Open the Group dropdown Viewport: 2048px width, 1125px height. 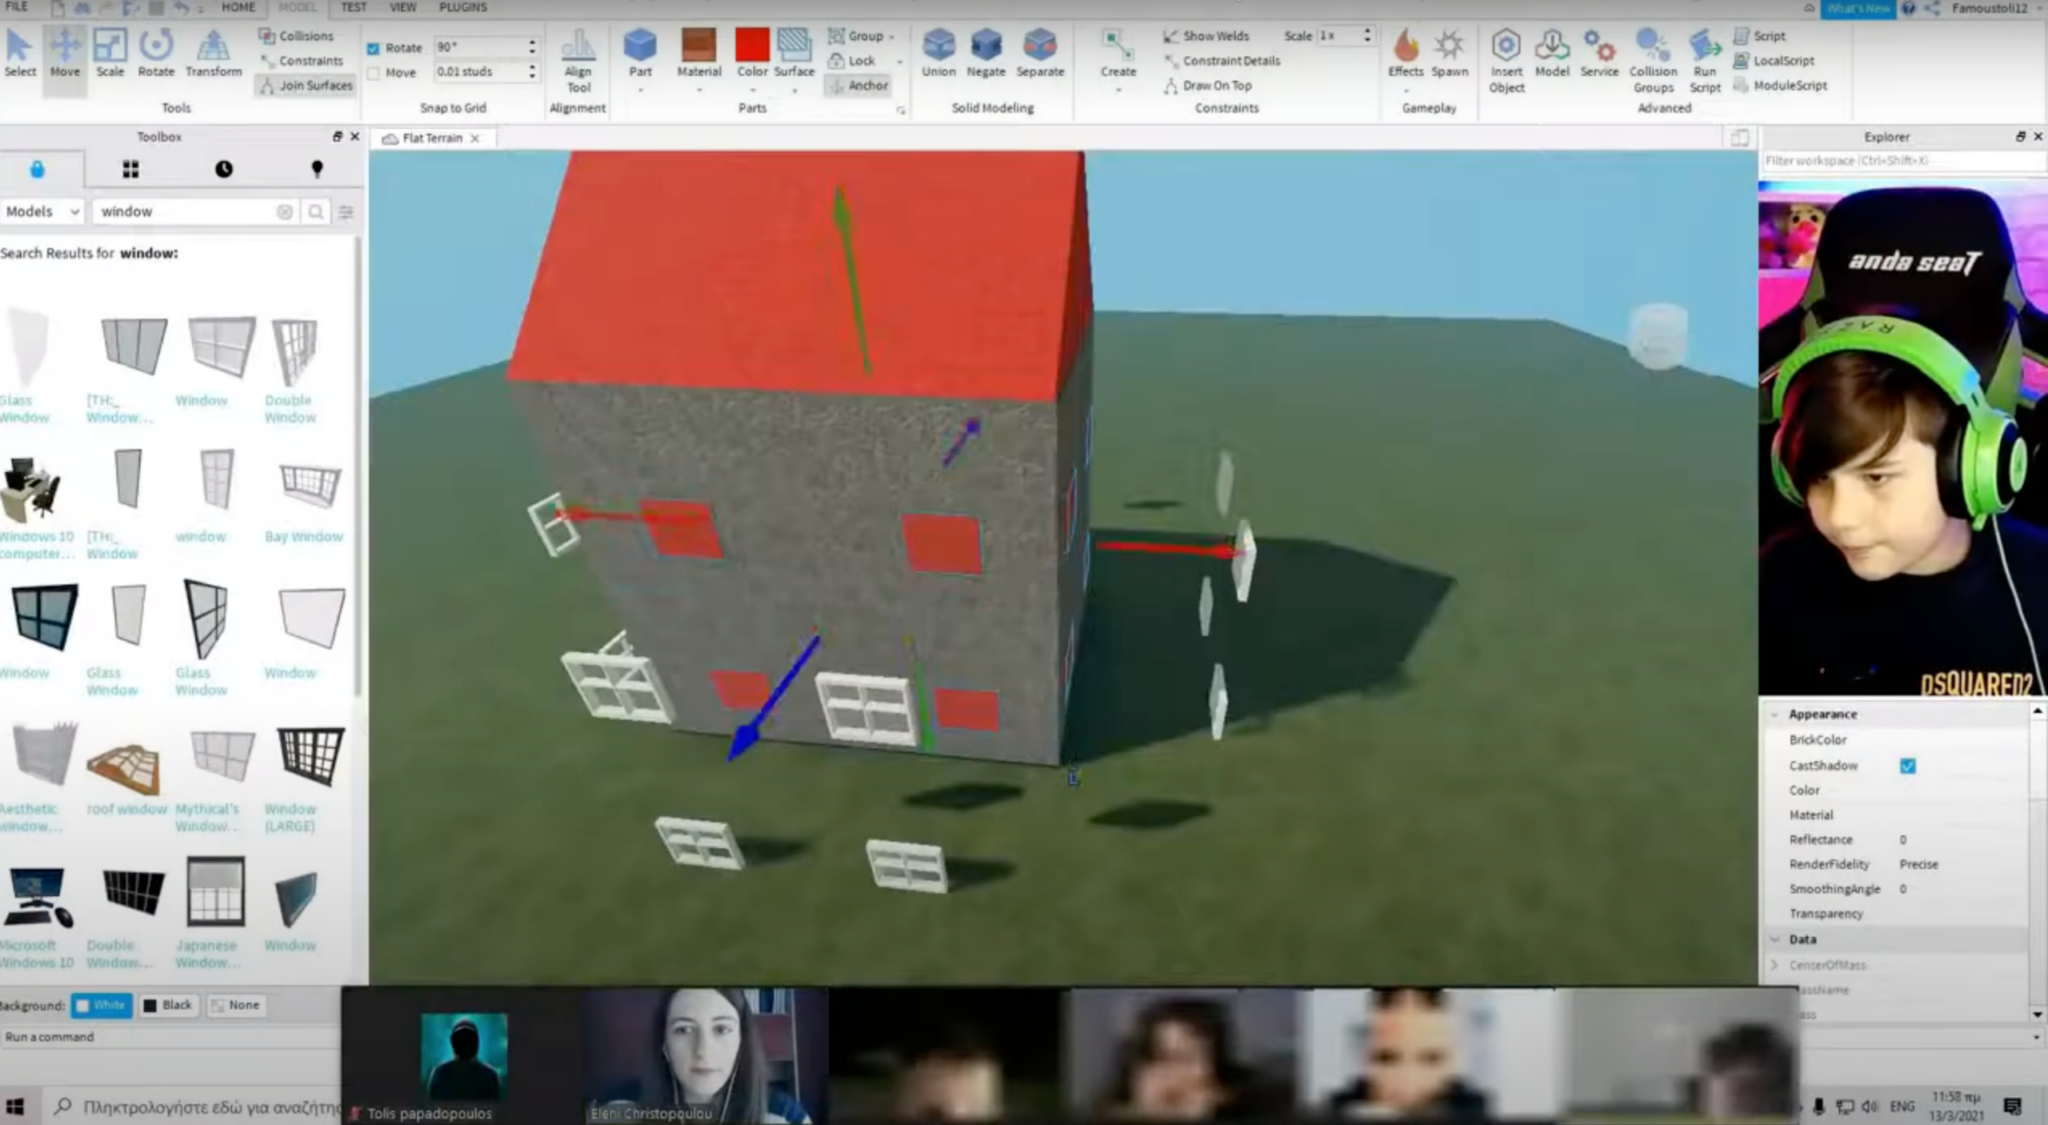861,36
